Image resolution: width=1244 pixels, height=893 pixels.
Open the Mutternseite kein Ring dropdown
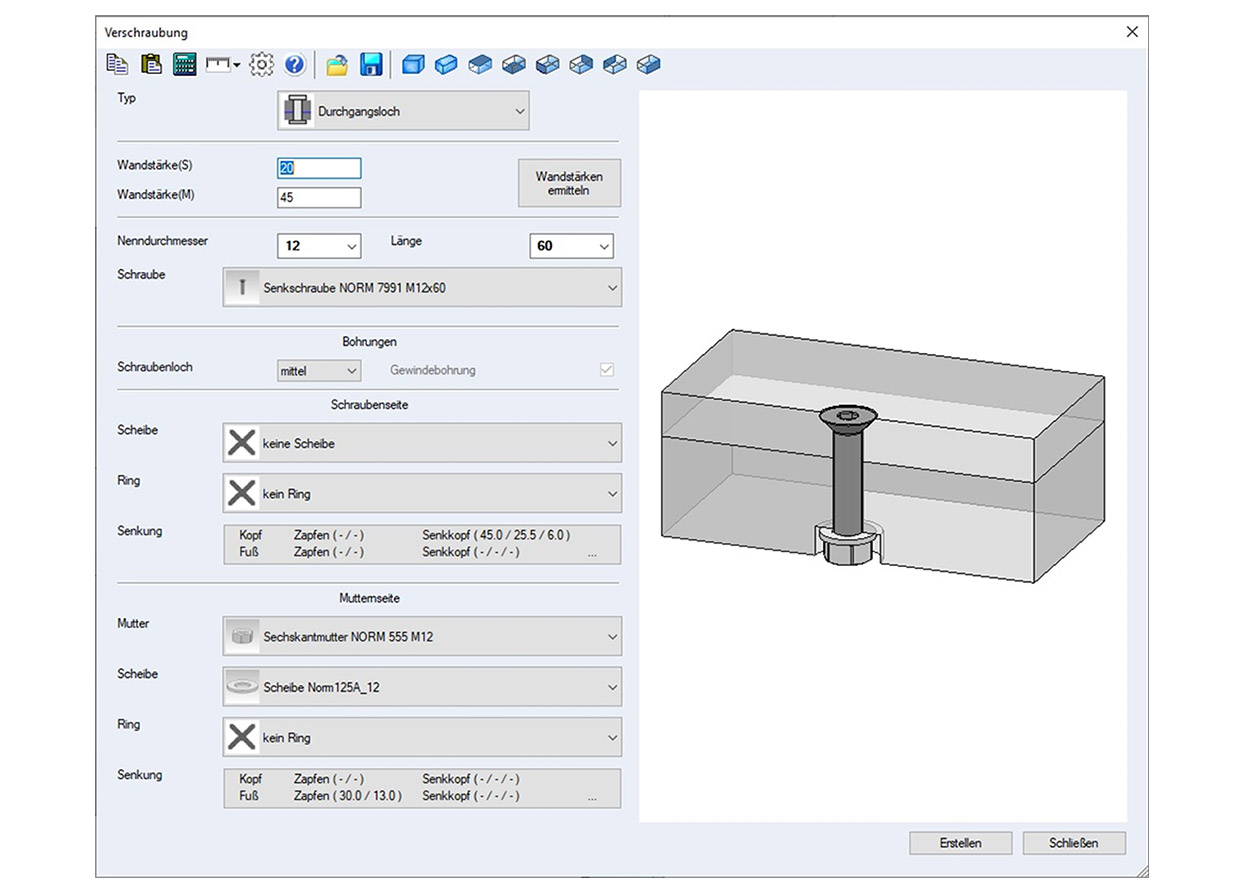click(422, 737)
